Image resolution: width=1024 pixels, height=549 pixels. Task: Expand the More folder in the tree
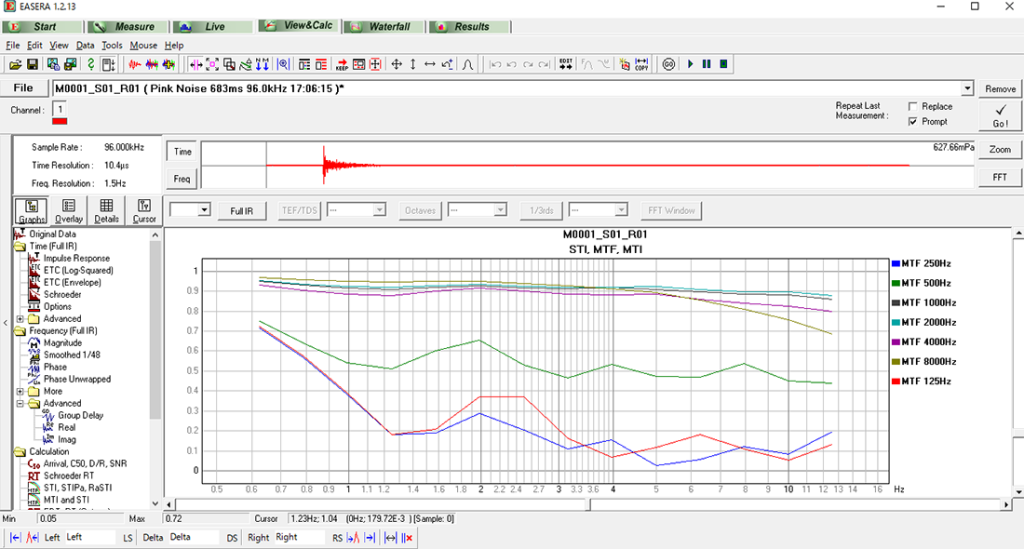20,392
